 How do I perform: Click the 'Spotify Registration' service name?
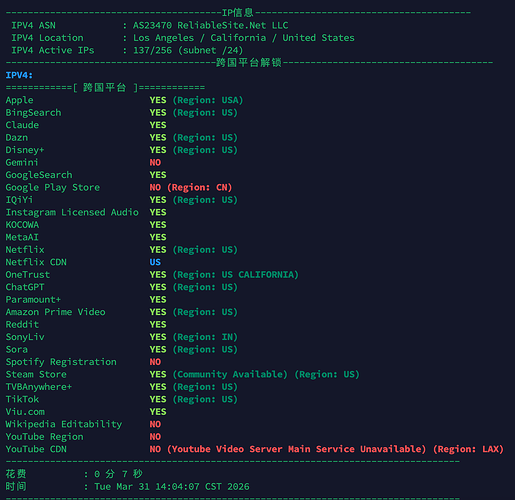tap(61, 362)
